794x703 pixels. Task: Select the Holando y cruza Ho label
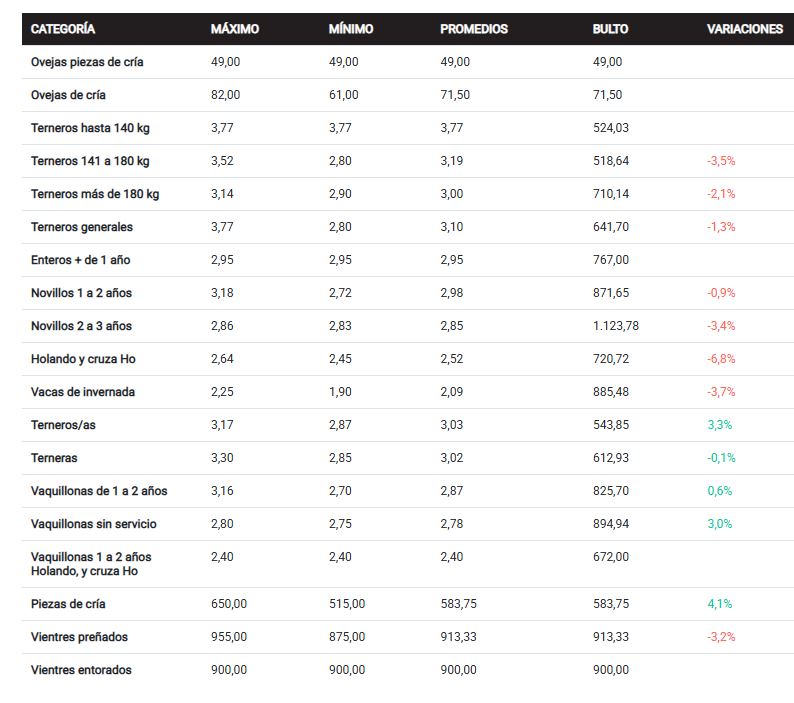pyautogui.click(x=83, y=359)
